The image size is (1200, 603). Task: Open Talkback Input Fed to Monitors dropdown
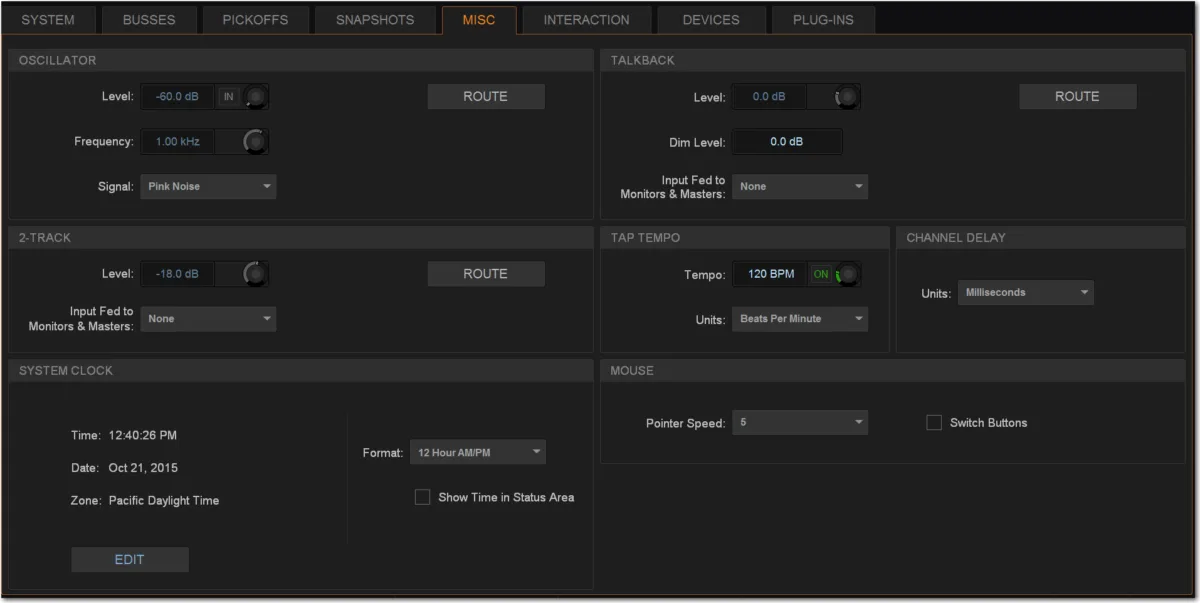click(x=800, y=186)
